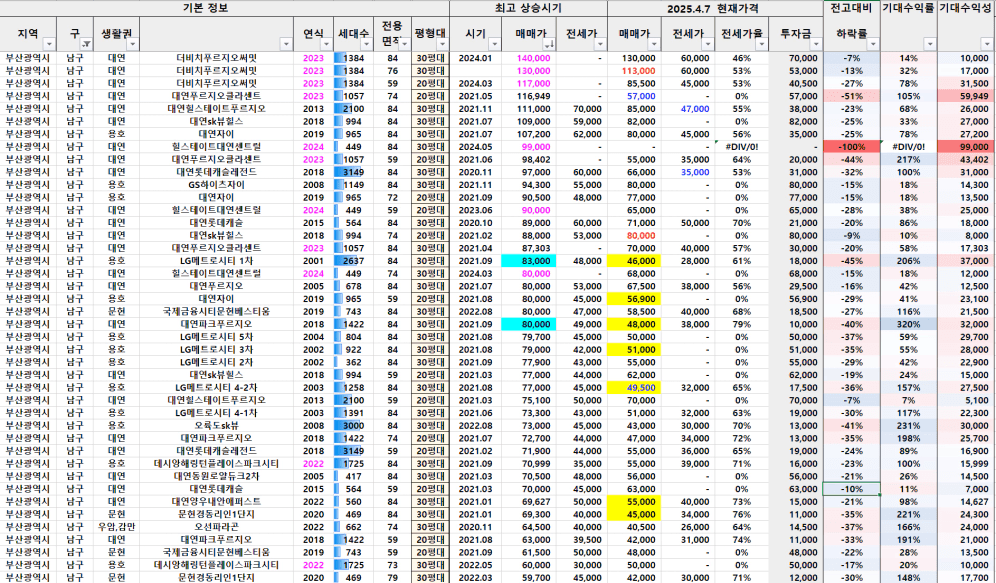
Task: Click the 대연양우내안에퍼스트 name cell
Action: (x=217, y=502)
